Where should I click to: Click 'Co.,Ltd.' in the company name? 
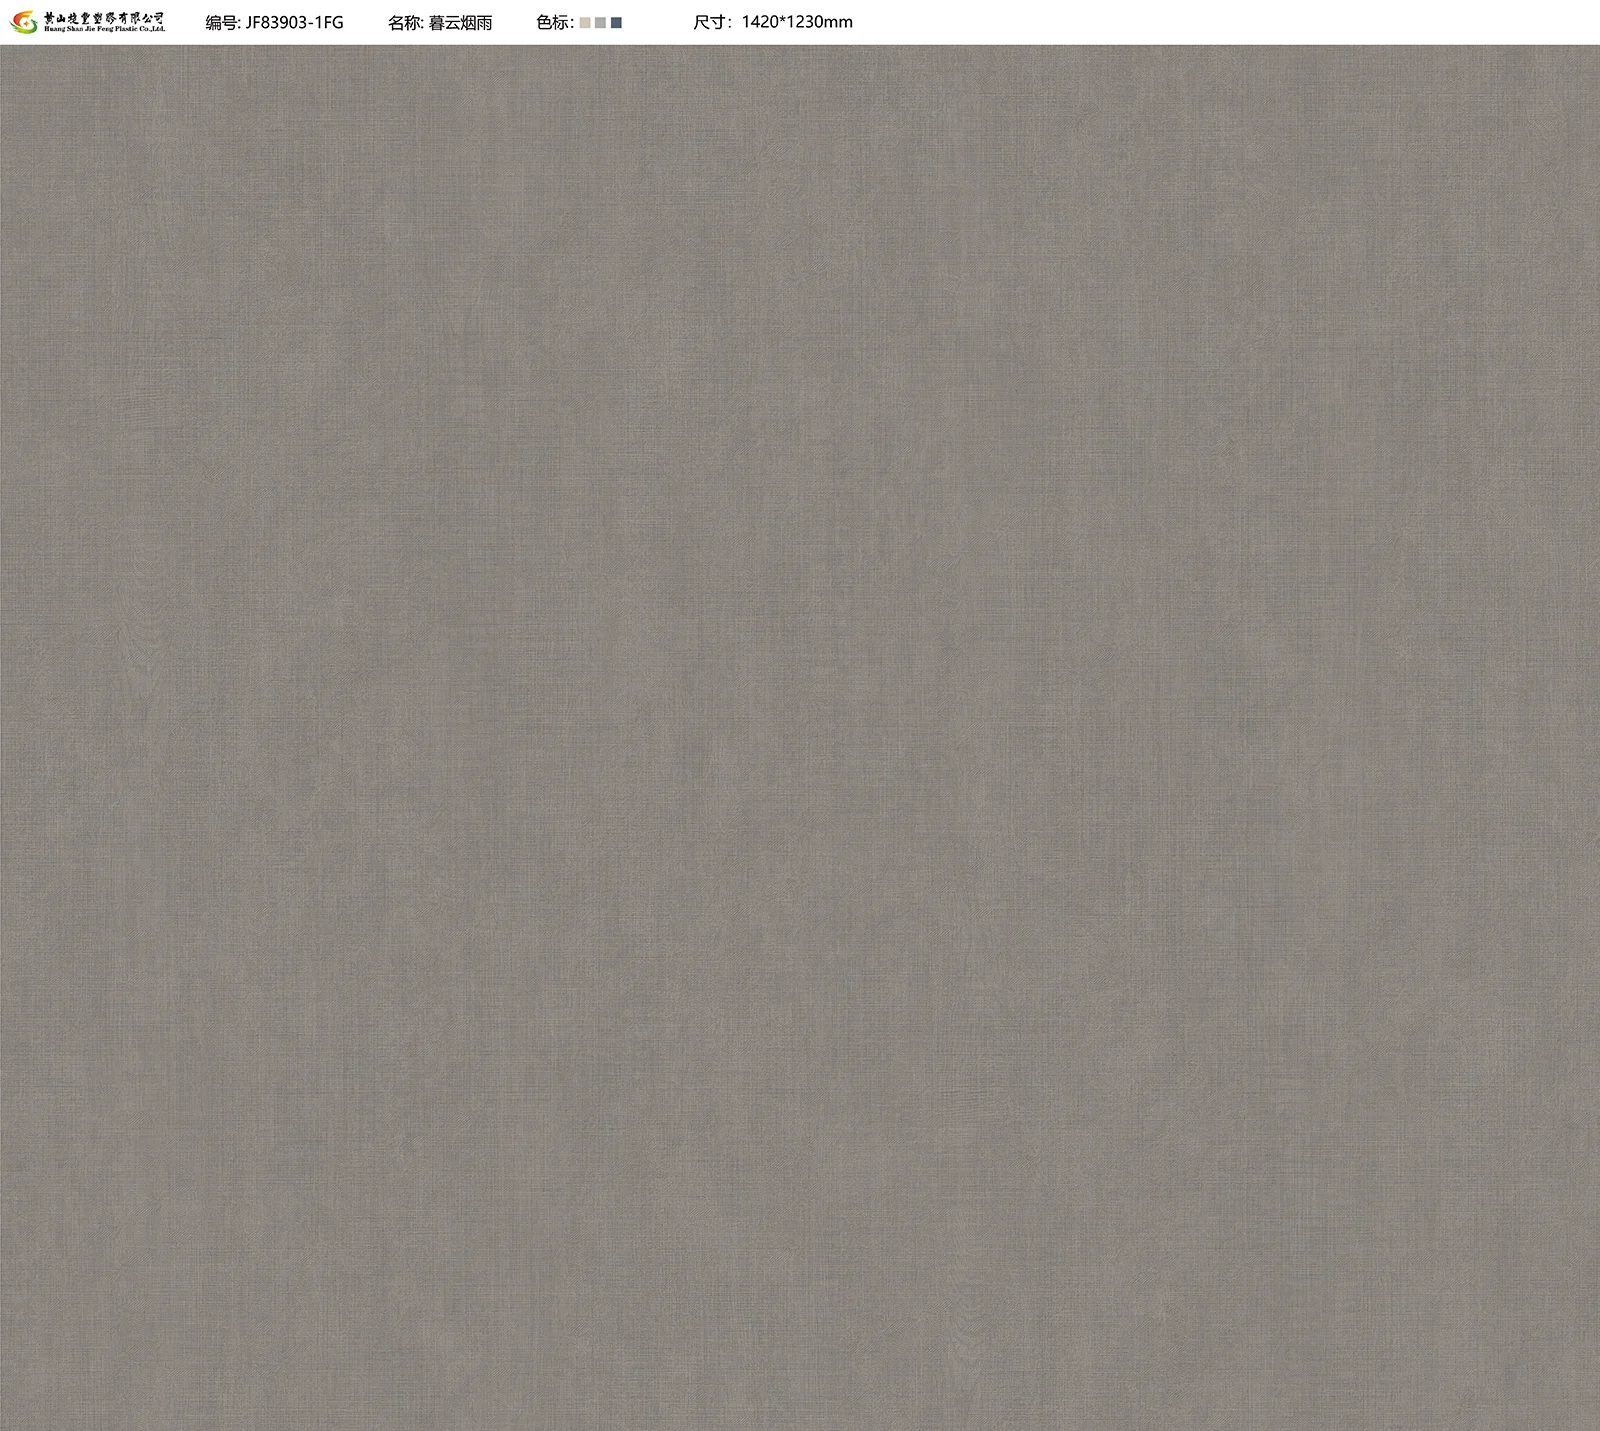(x=148, y=30)
